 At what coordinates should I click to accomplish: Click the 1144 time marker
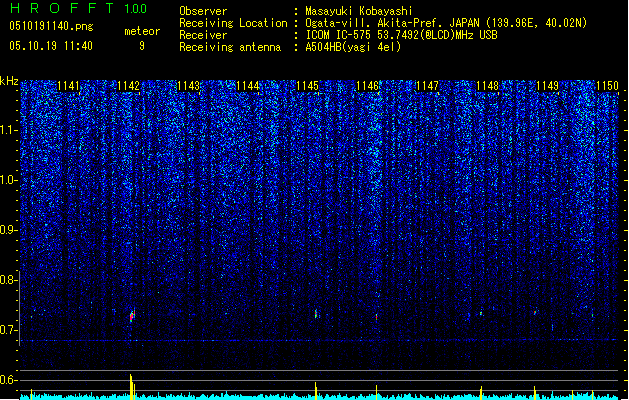coord(248,86)
